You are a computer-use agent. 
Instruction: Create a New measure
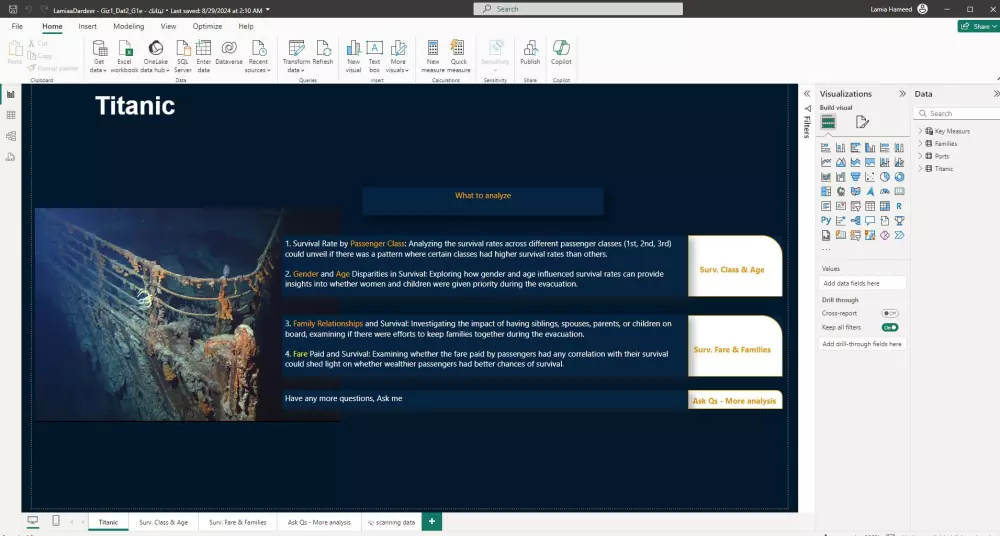[x=433, y=56]
